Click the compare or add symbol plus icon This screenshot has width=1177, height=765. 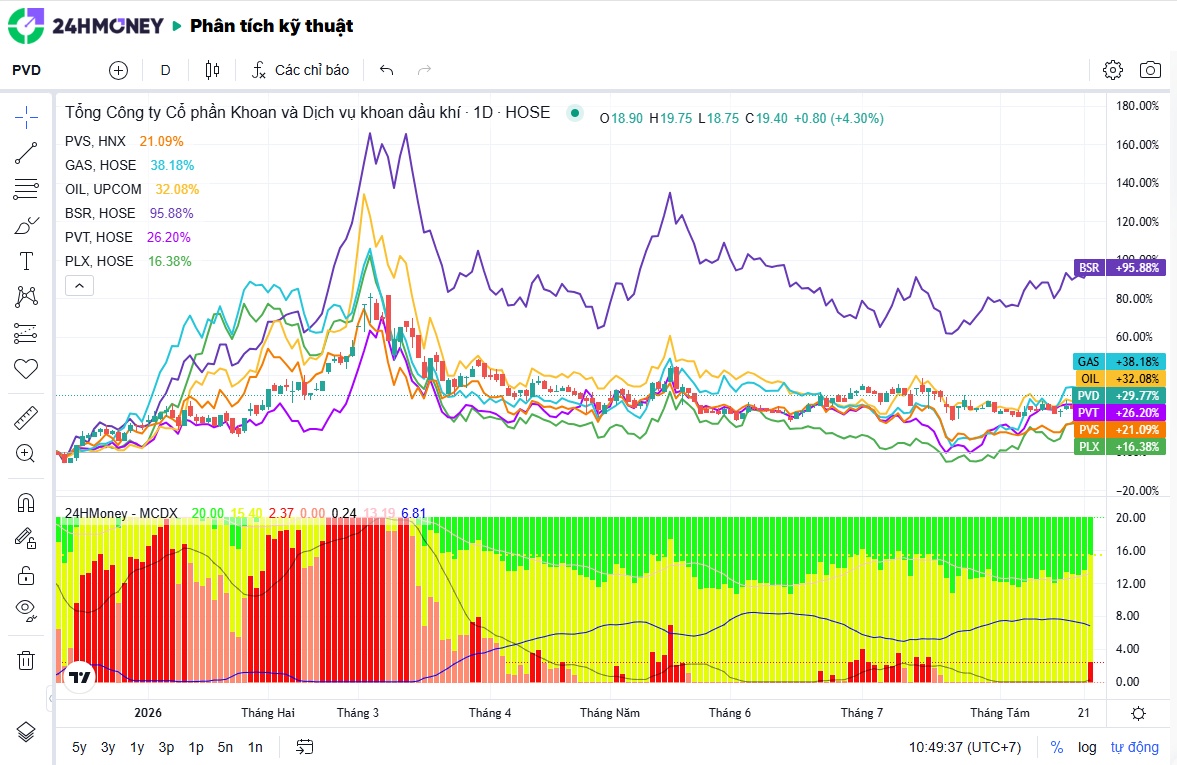click(119, 70)
